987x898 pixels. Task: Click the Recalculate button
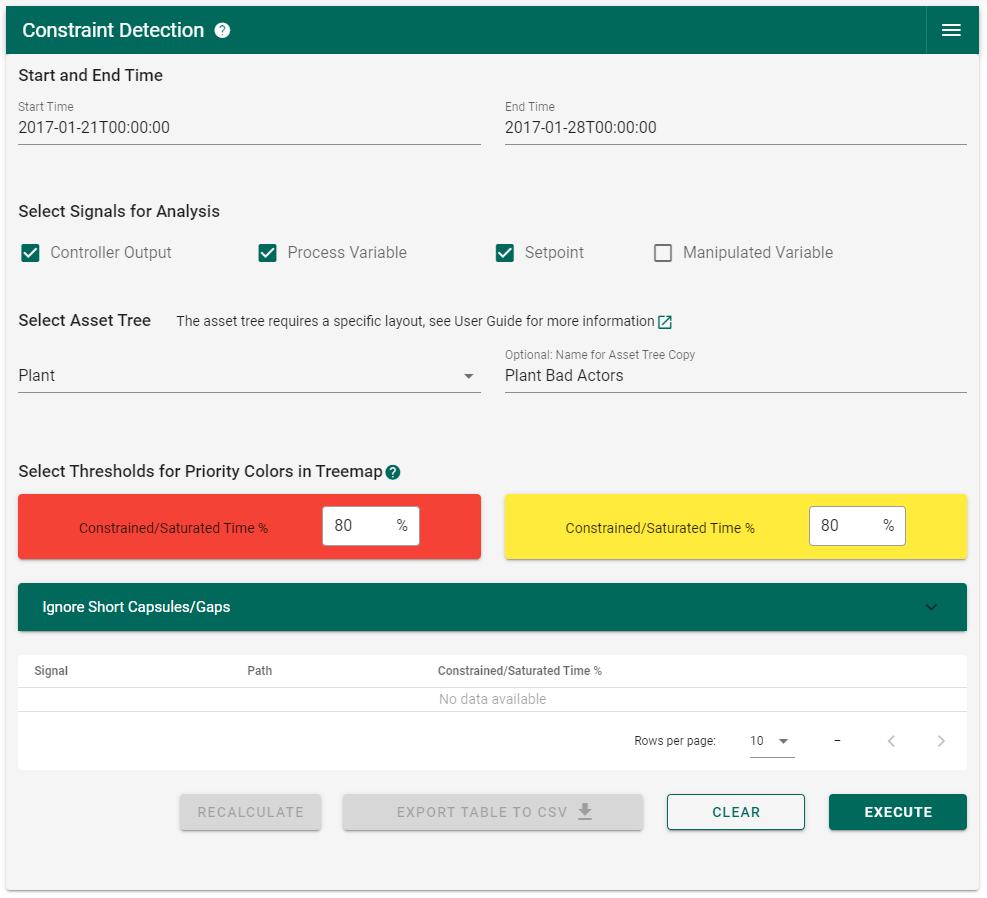click(x=251, y=812)
